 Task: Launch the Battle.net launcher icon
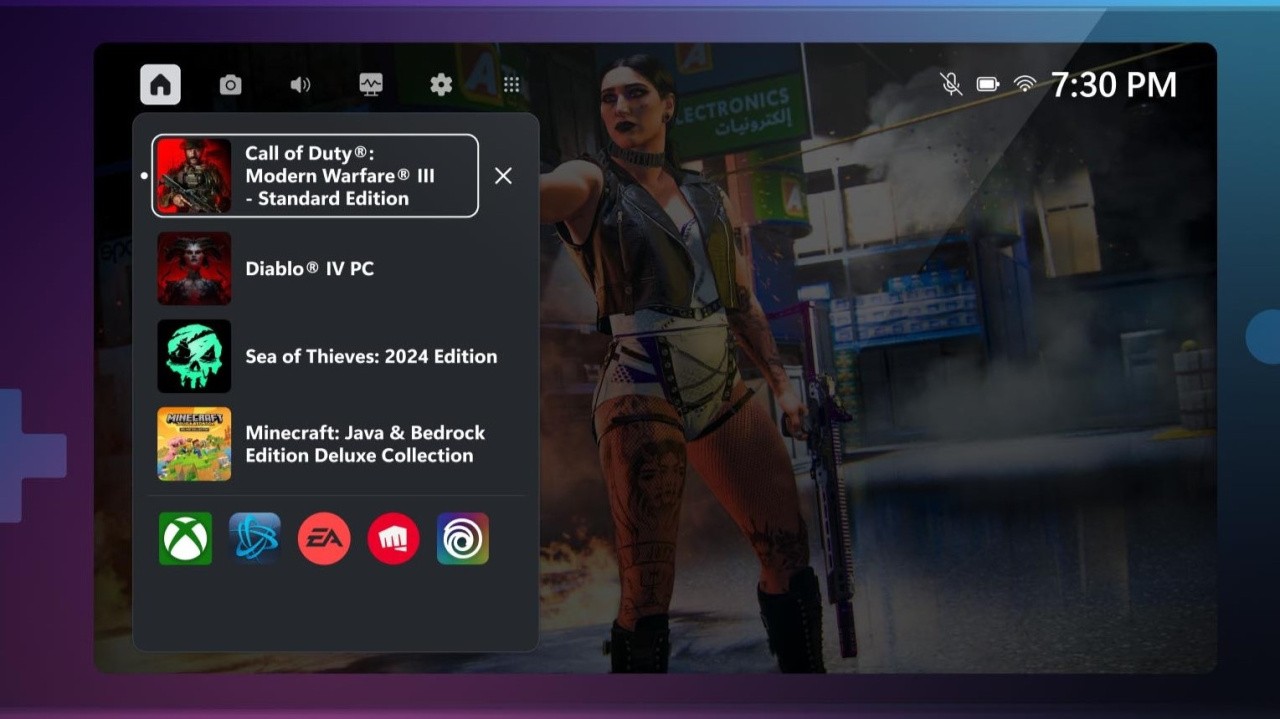(x=255, y=538)
